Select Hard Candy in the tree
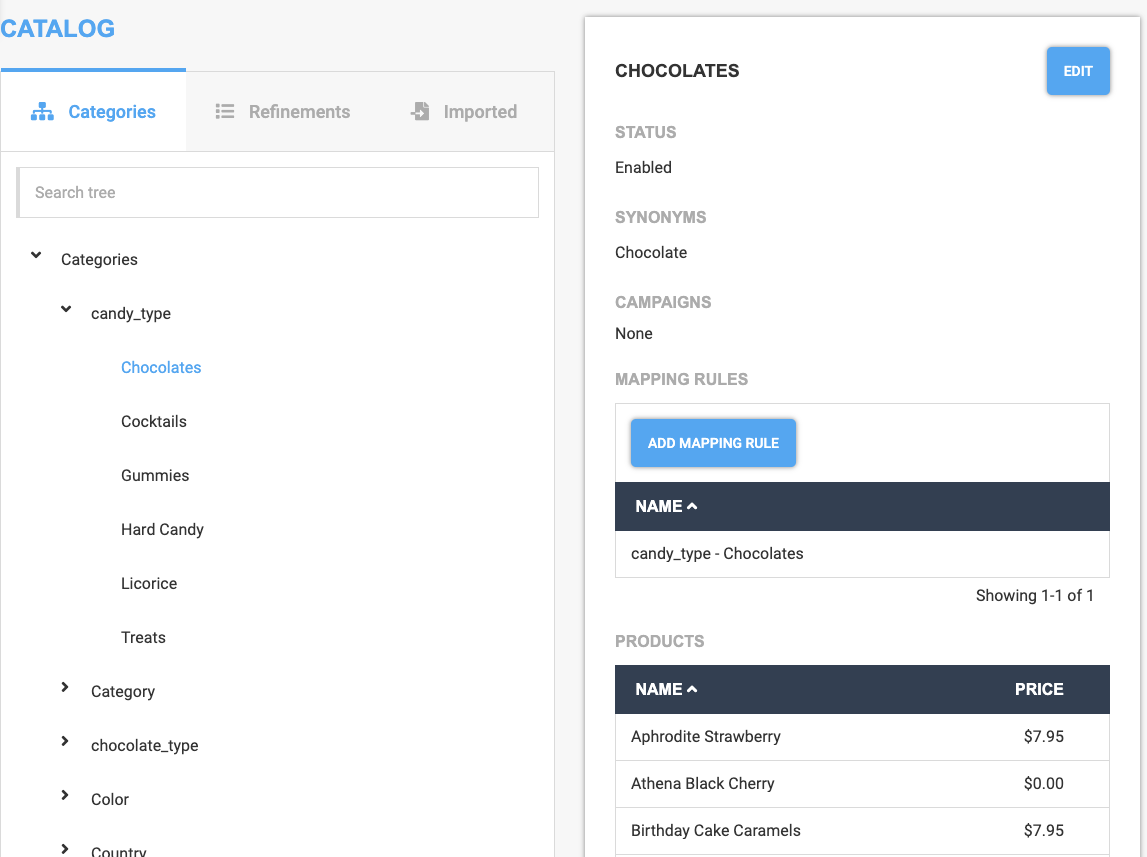This screenshot has height=857, width=1147. 162,530
